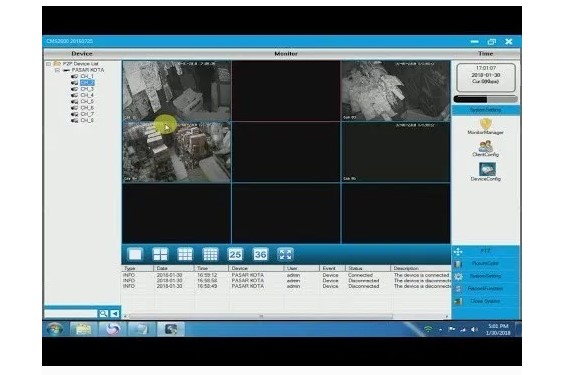Open DeviceConfig icon
The image size is (563, 375).
(487, 169)
